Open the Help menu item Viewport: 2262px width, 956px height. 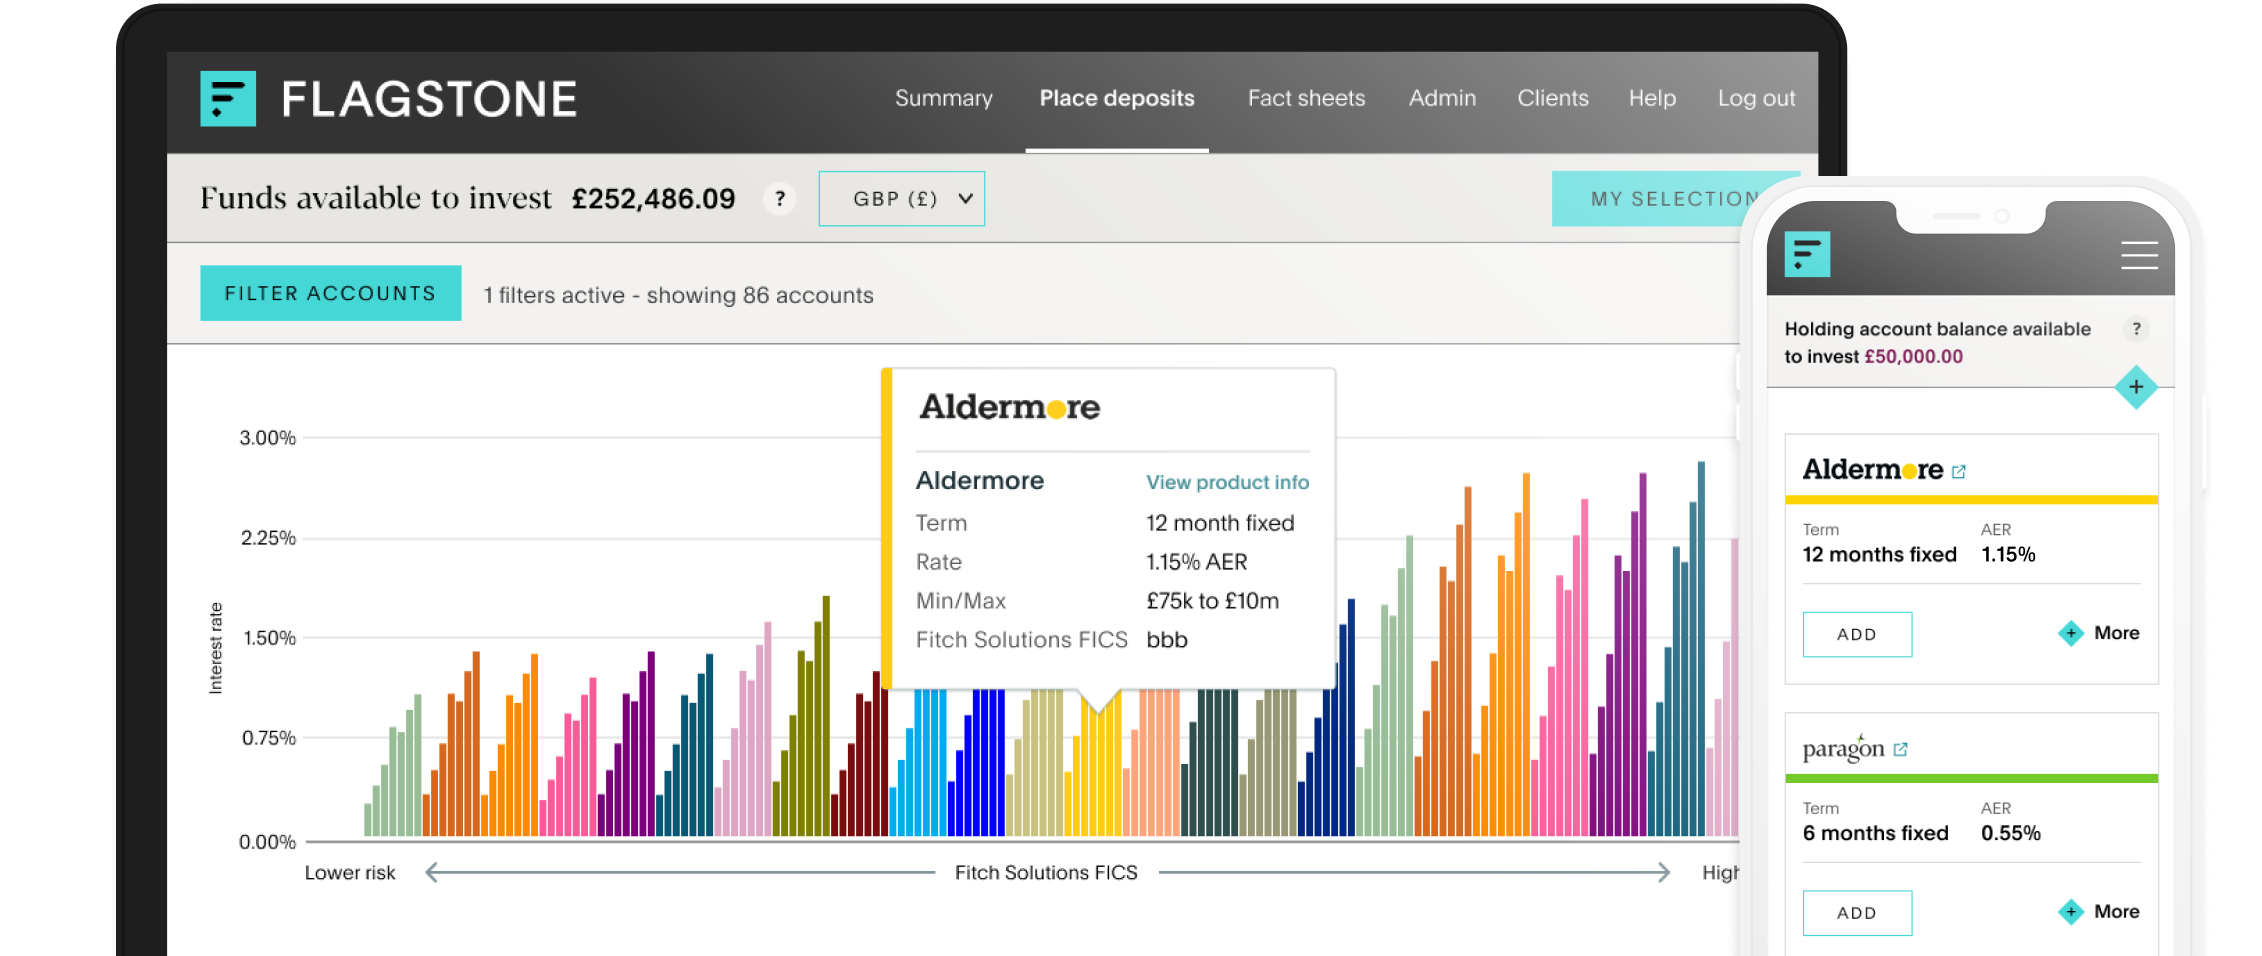[x=1652, y=98]
